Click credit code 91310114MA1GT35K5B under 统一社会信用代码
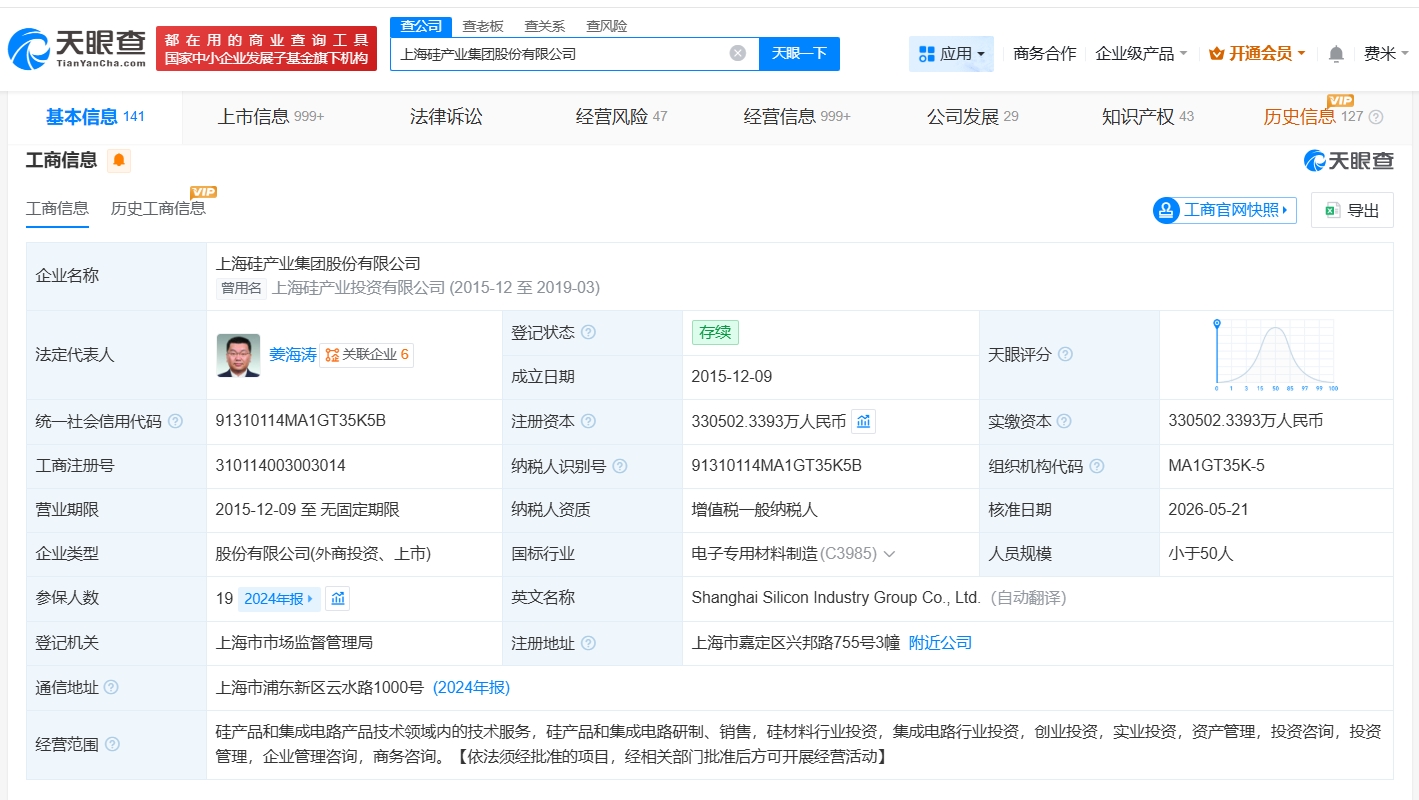This screenshot has height=800, width=1419. coord(301,421)
